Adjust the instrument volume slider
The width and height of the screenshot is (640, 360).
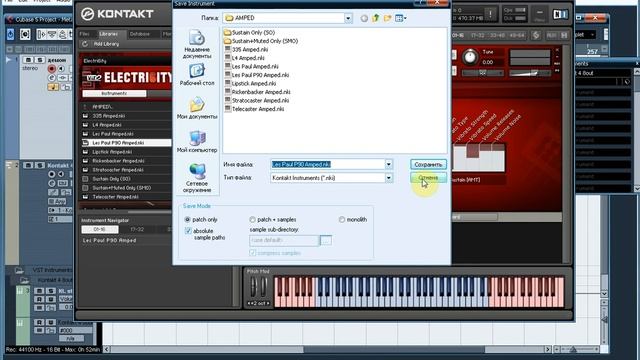(x=529, y=73)
